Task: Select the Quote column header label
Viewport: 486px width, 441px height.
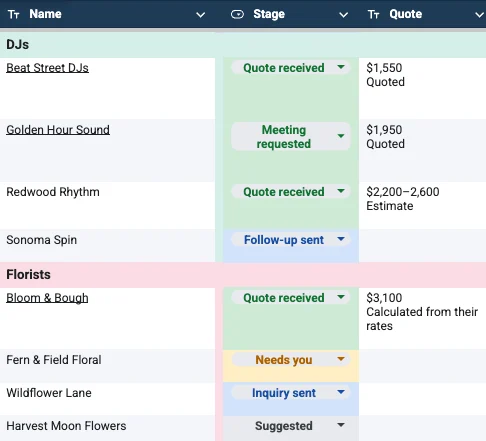Action: click(x=406, y=14)
